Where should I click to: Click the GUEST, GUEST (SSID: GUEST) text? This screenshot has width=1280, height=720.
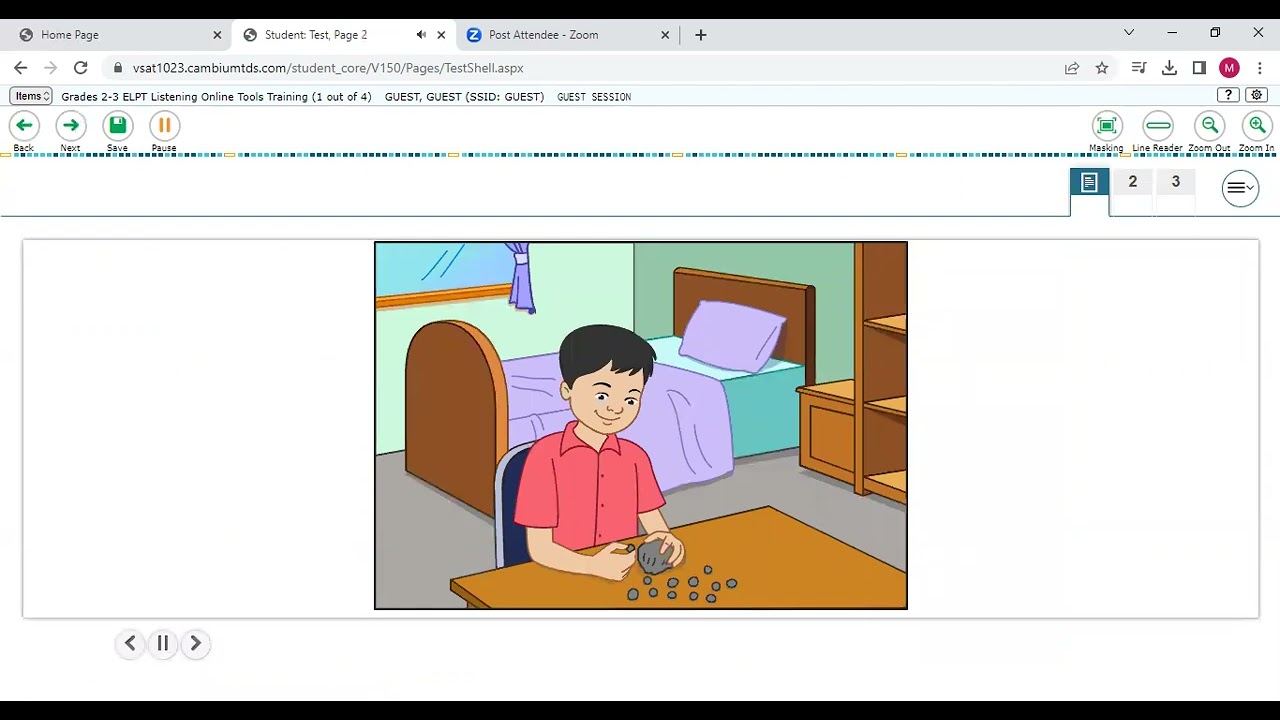464,97
